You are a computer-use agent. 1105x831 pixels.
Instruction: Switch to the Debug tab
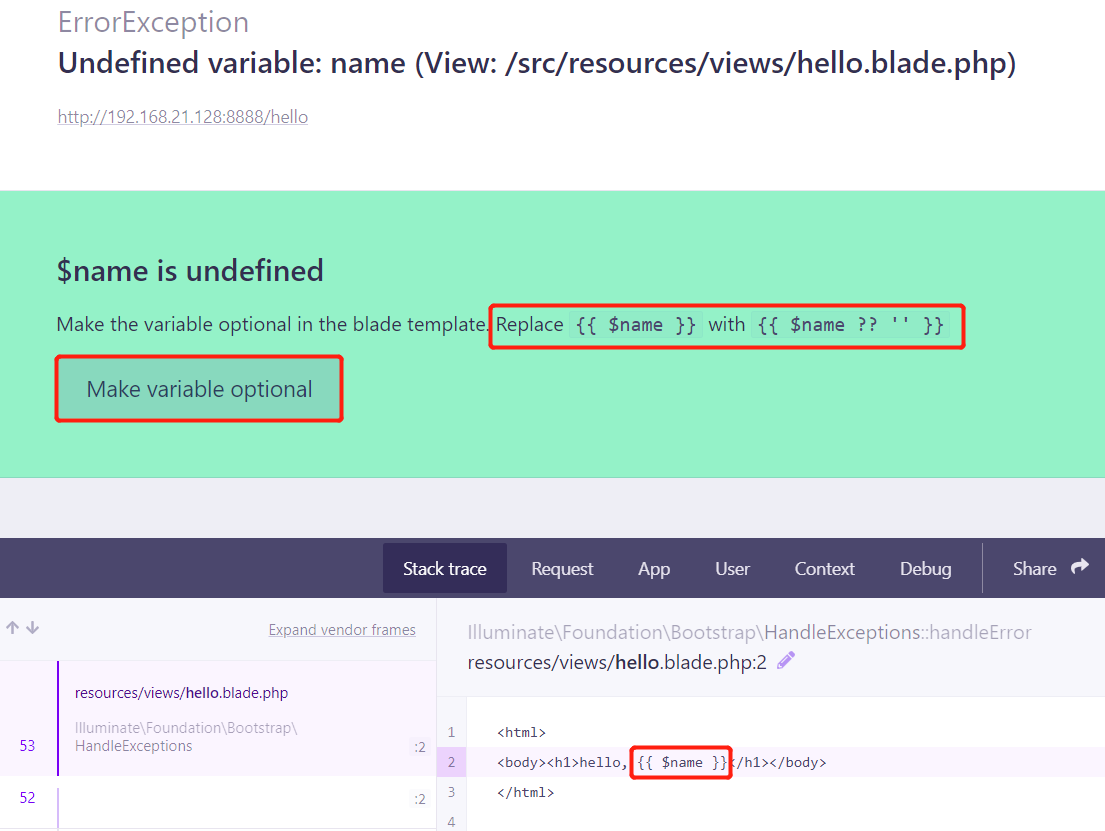pos(925,569)
